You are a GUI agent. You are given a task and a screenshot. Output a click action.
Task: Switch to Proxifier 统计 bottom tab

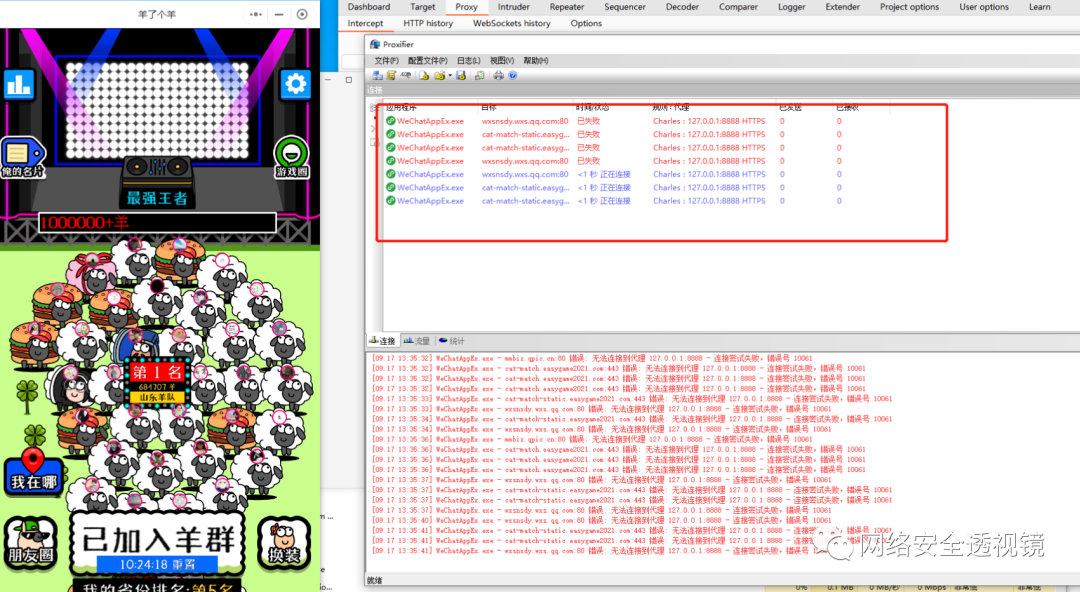pos(452,341)
